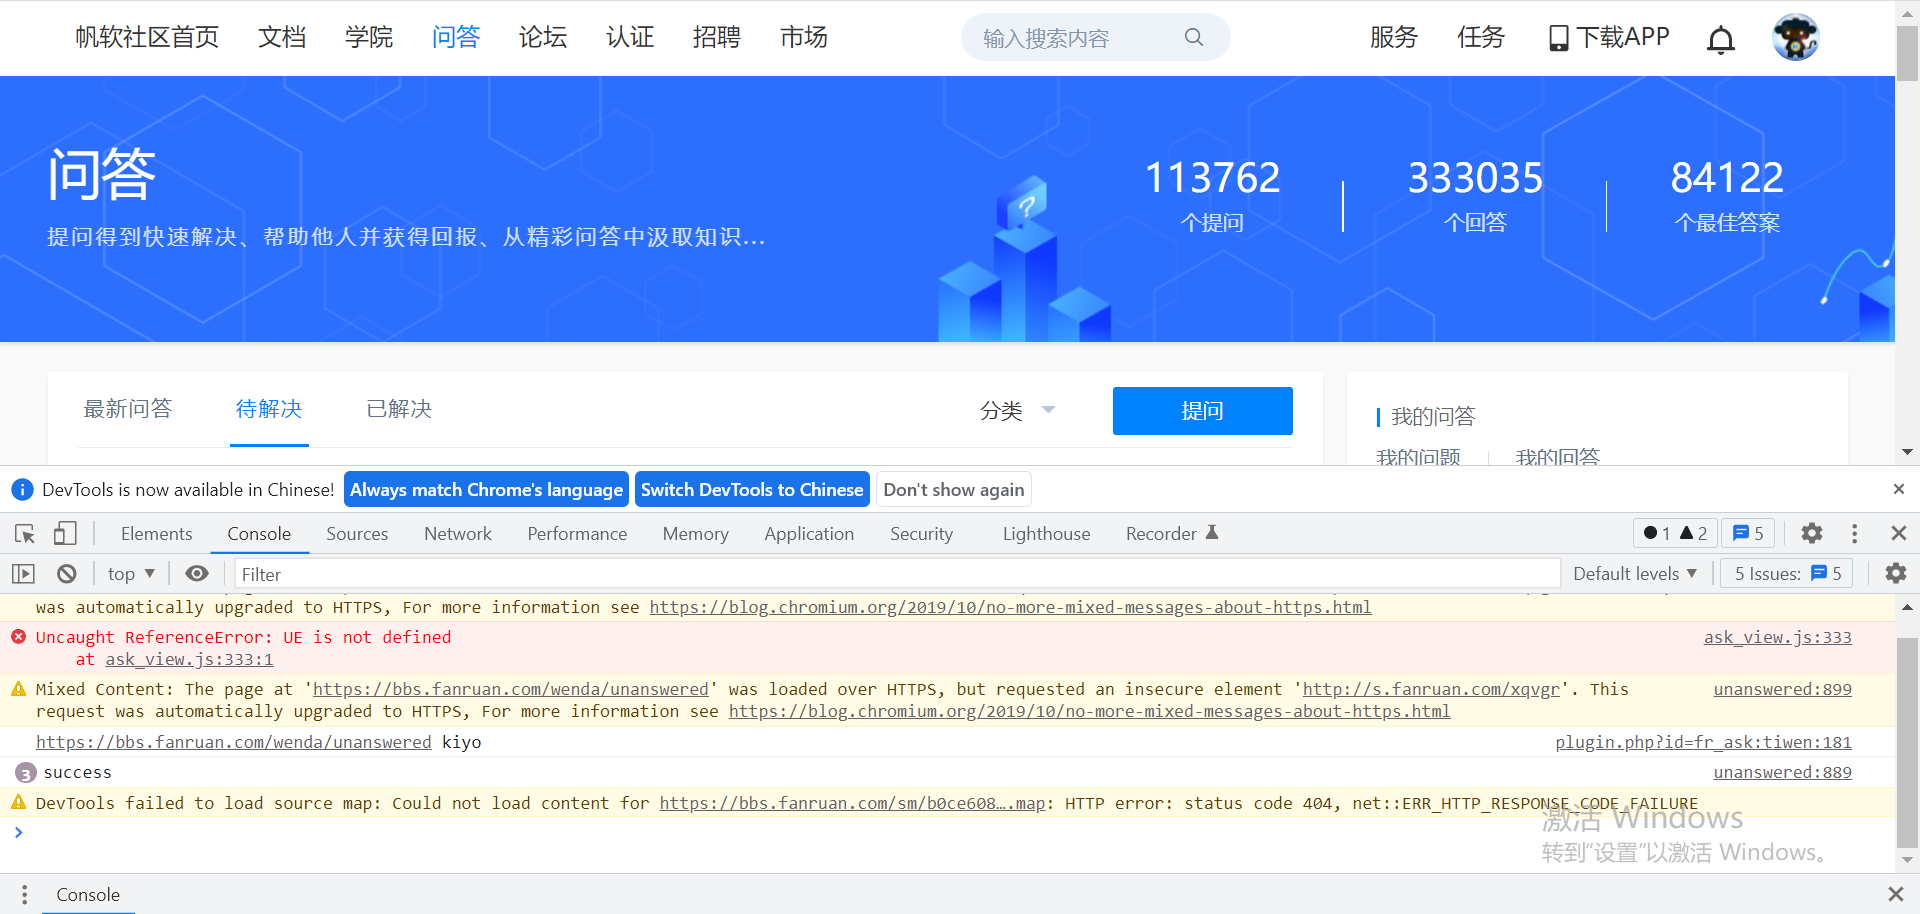Switch to the Sources tab
1920x914 pixels.
357,534
